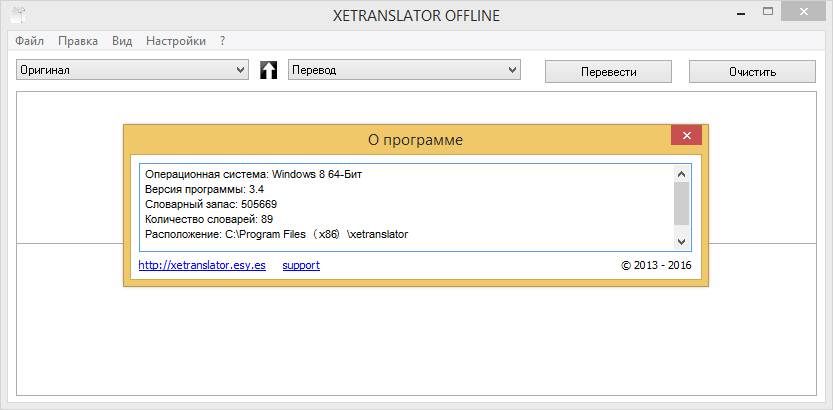Open the Вид menu
This screenshot has width=833, height=410.
pyautogui.click(x=122, y=41)
